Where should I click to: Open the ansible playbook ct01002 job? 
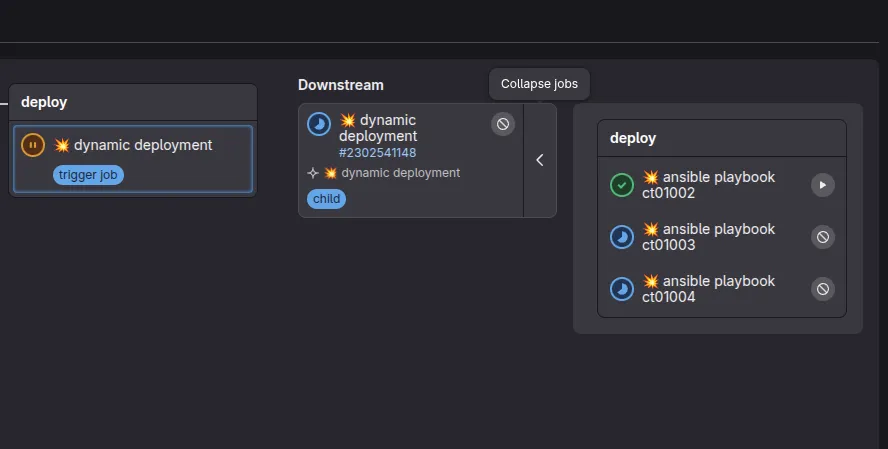point(708,185)
